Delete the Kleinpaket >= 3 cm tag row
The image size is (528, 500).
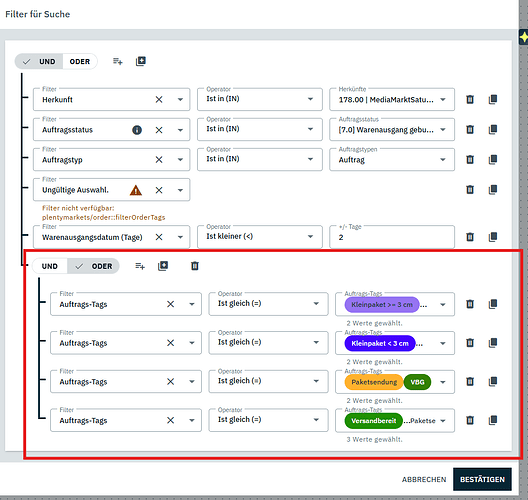click(x=470, y=304)
